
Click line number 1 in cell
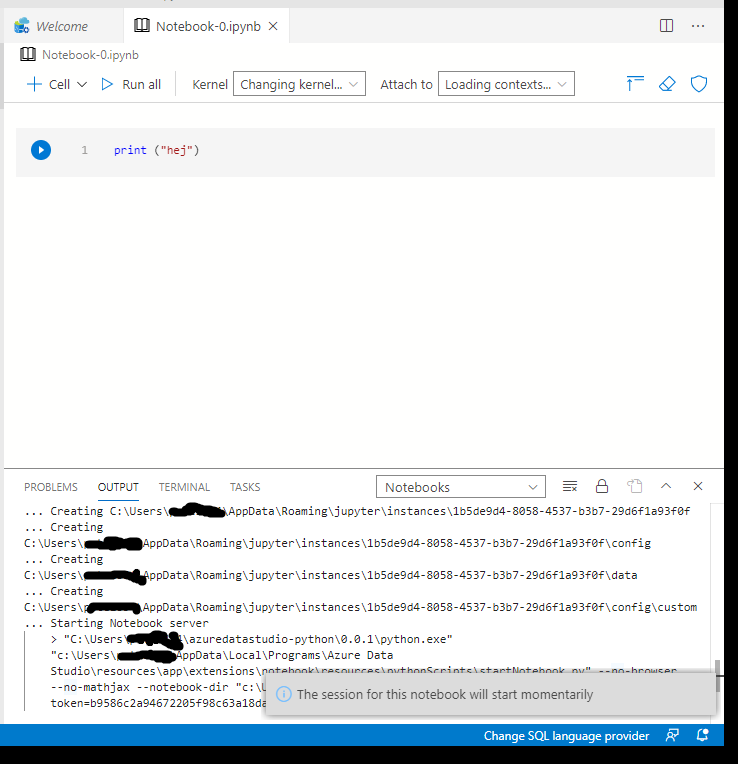84,150
